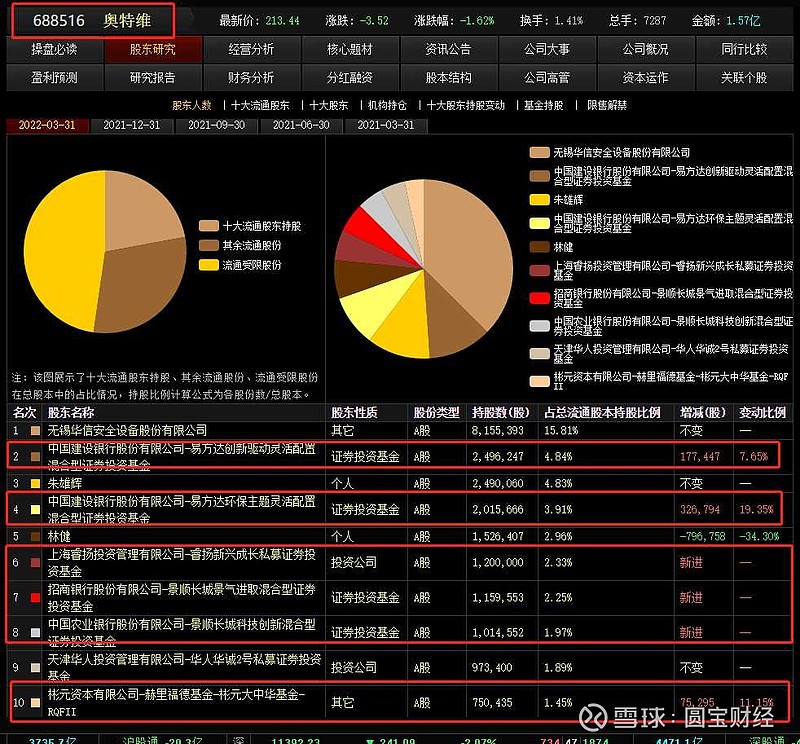The height and width of the screenshot is (744, 800).
Task: Select row 天津华人投资管理有限公司 fund
Action: [399, 667]
